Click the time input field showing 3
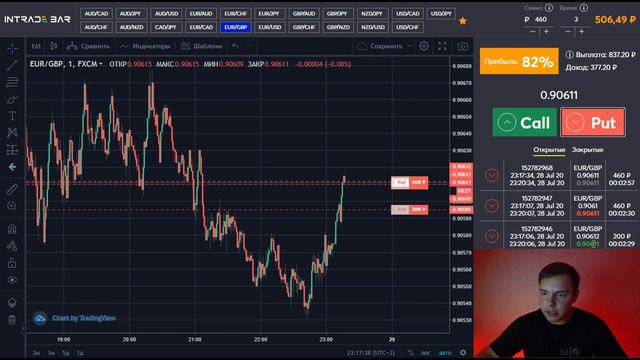 576,19
